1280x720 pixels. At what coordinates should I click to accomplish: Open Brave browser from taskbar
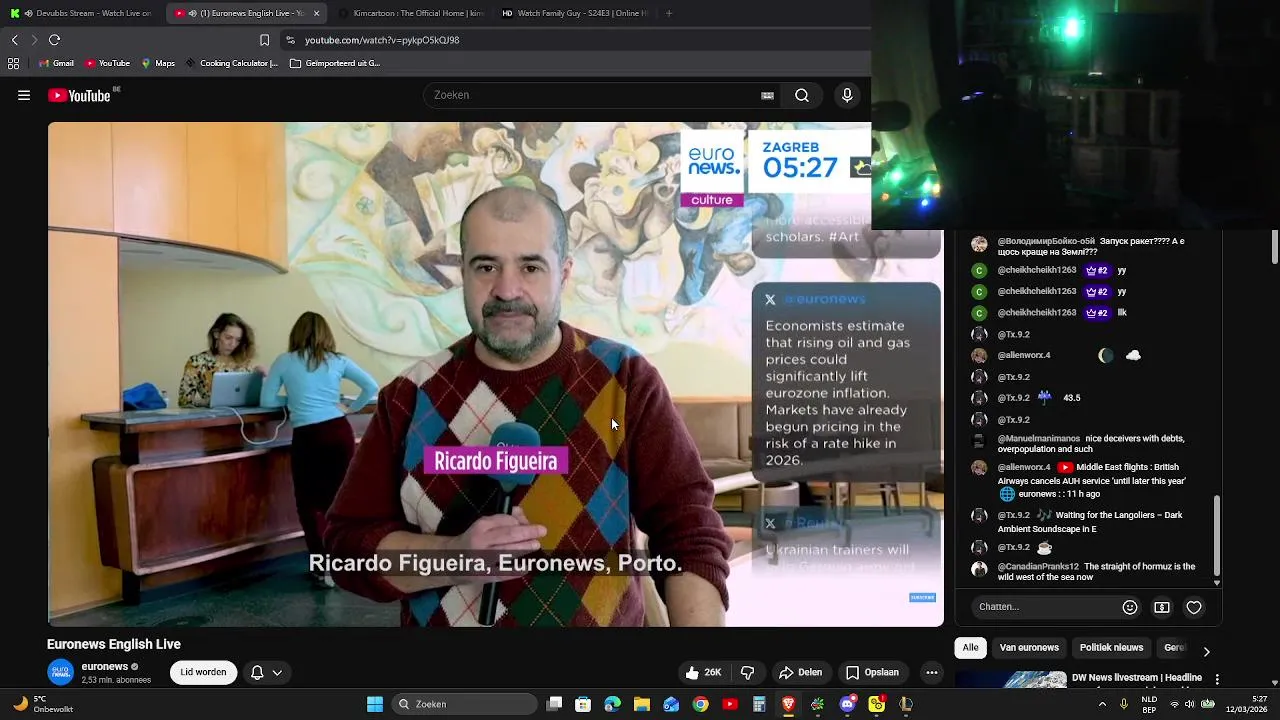point(788,704)
